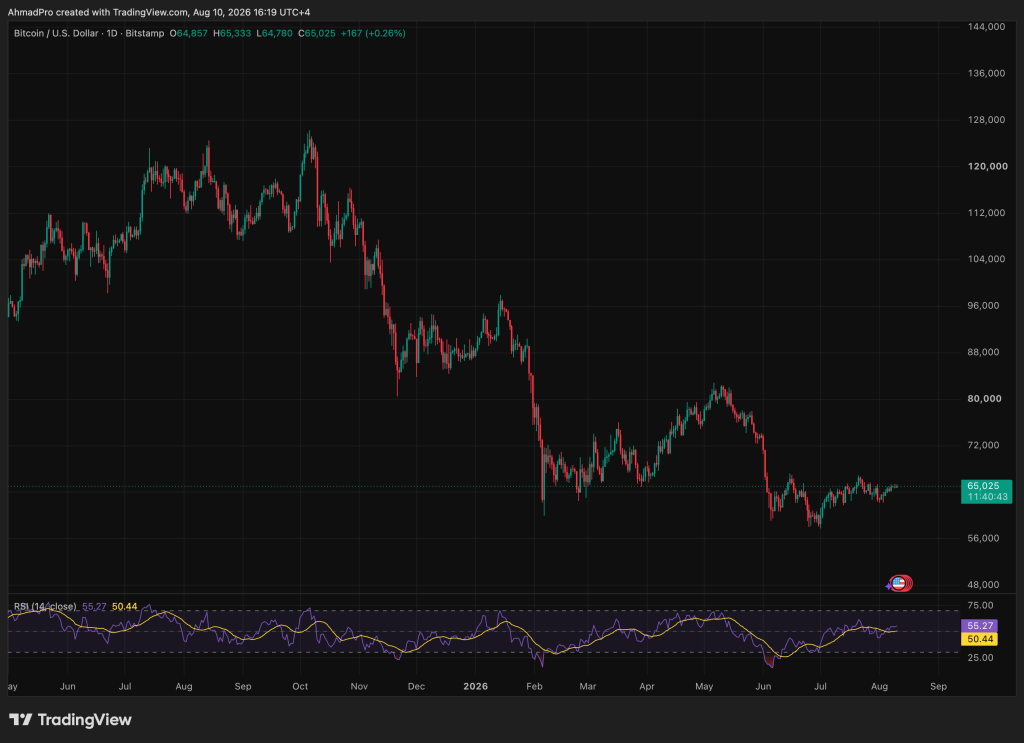Click the 2026 year label on the time axis
Screen dimensions: 1024x743
pyautogui.click(x=475, y=686)
